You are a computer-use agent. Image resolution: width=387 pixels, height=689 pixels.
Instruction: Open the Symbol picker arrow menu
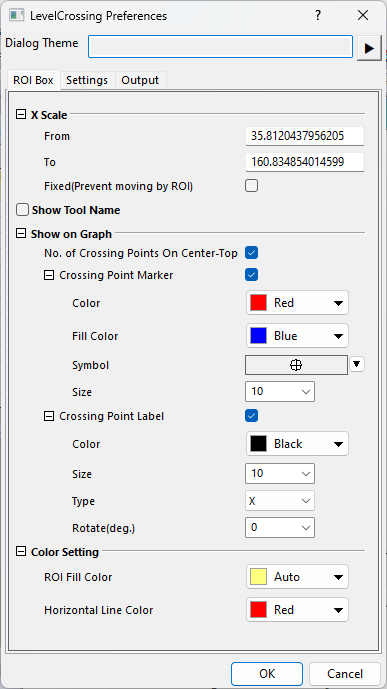[357, 364]
